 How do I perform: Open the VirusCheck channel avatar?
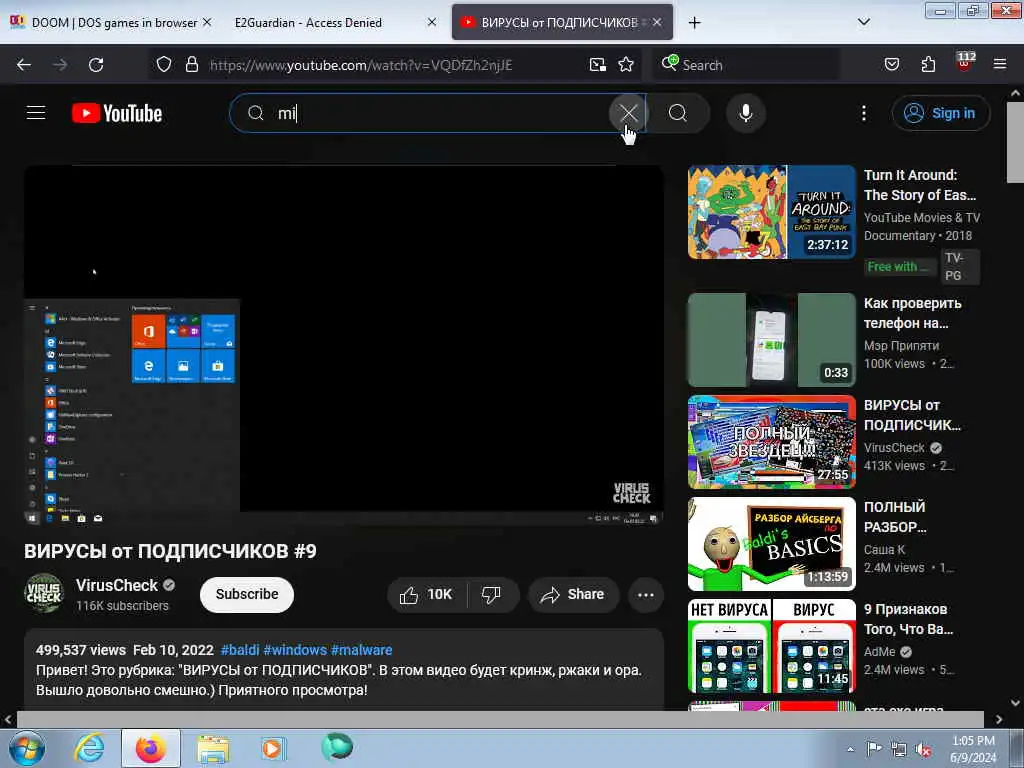click(44, 593)
